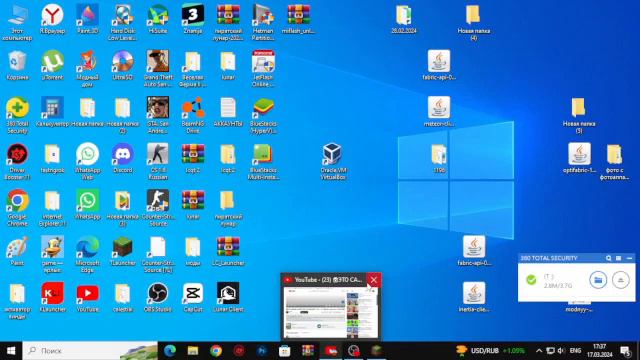The width and height of the screenshot is (640, 360).
Task: Open the folder dated 28.02.2024
Action: coord(403,20)
